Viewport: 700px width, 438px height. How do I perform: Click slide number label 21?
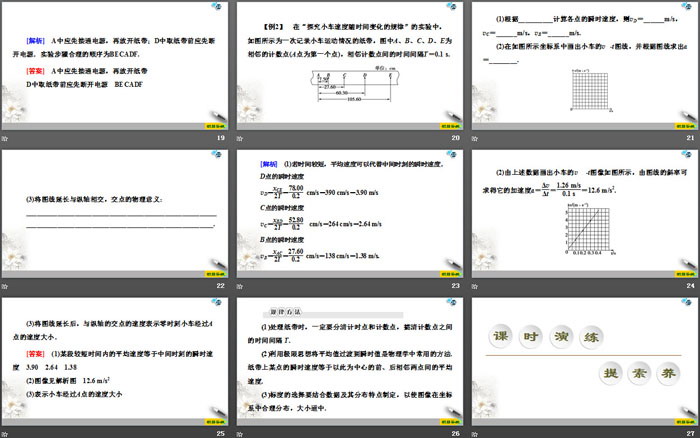[690, 138]
